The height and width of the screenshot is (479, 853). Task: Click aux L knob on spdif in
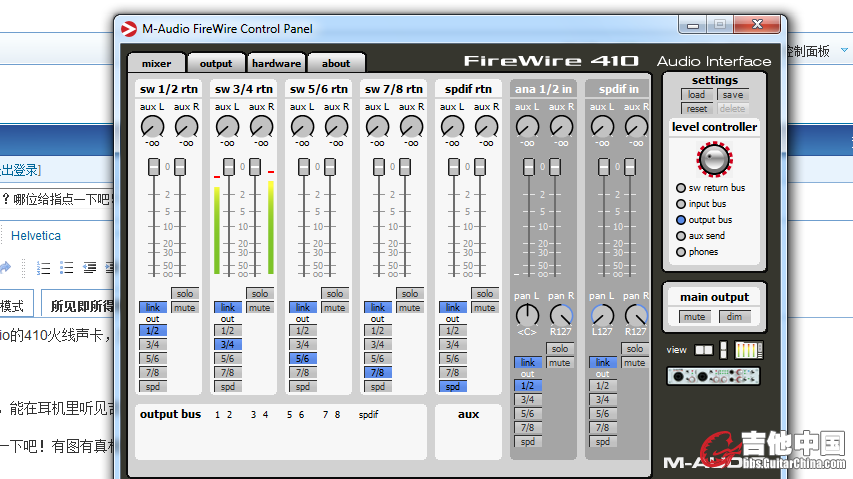pos(602,127)
